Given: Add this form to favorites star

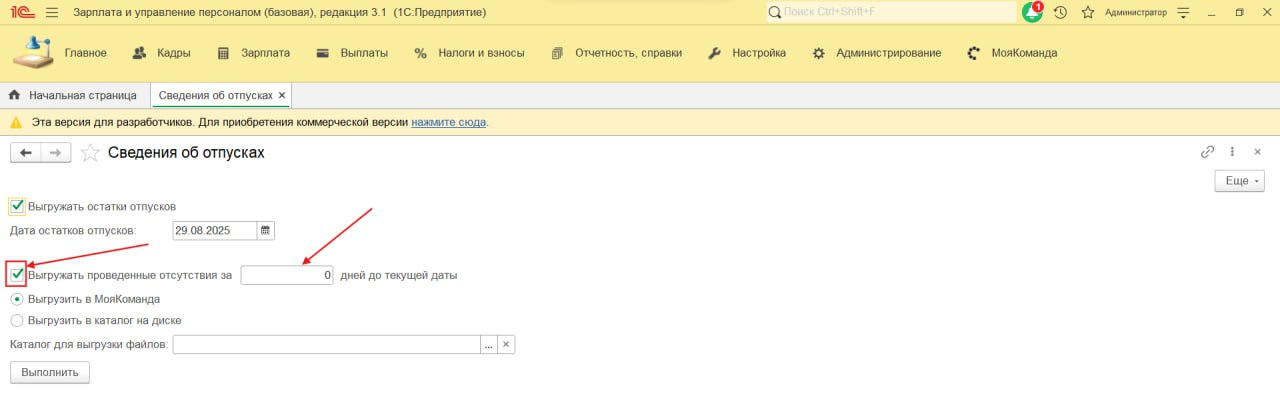Looking at the screenshot, I should click(x=90, y=153).
